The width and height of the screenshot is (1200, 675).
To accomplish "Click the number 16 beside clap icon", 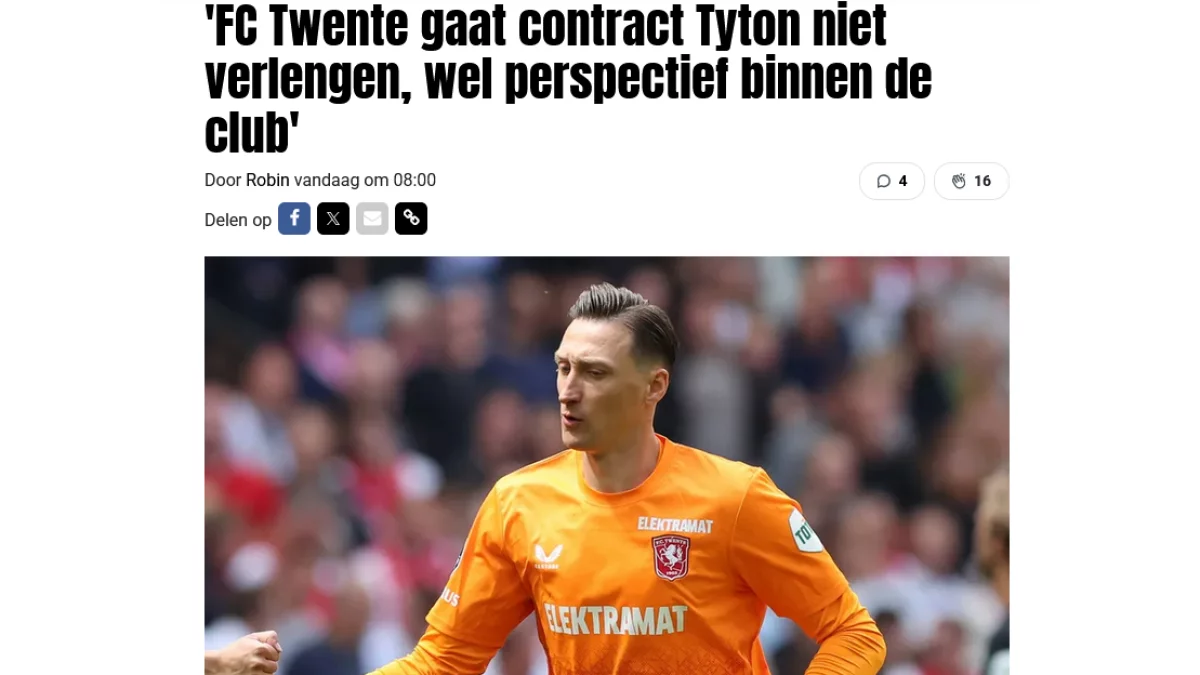I will 982,181.
